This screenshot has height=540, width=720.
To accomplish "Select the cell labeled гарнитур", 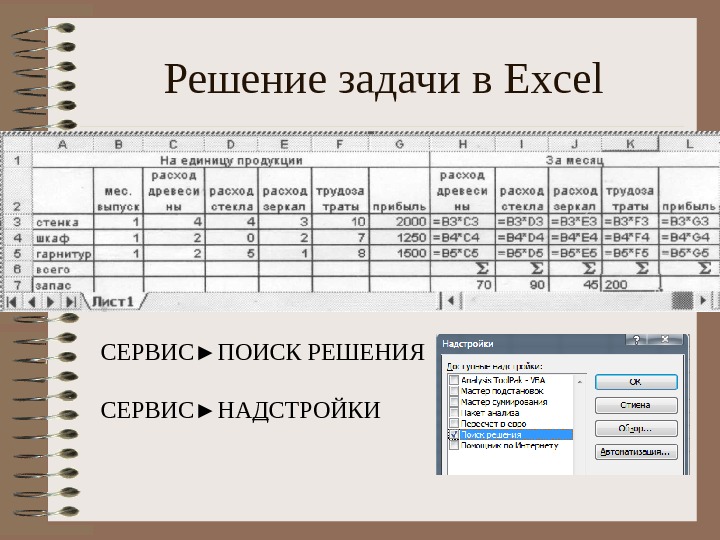I will [x=62, y=253].
